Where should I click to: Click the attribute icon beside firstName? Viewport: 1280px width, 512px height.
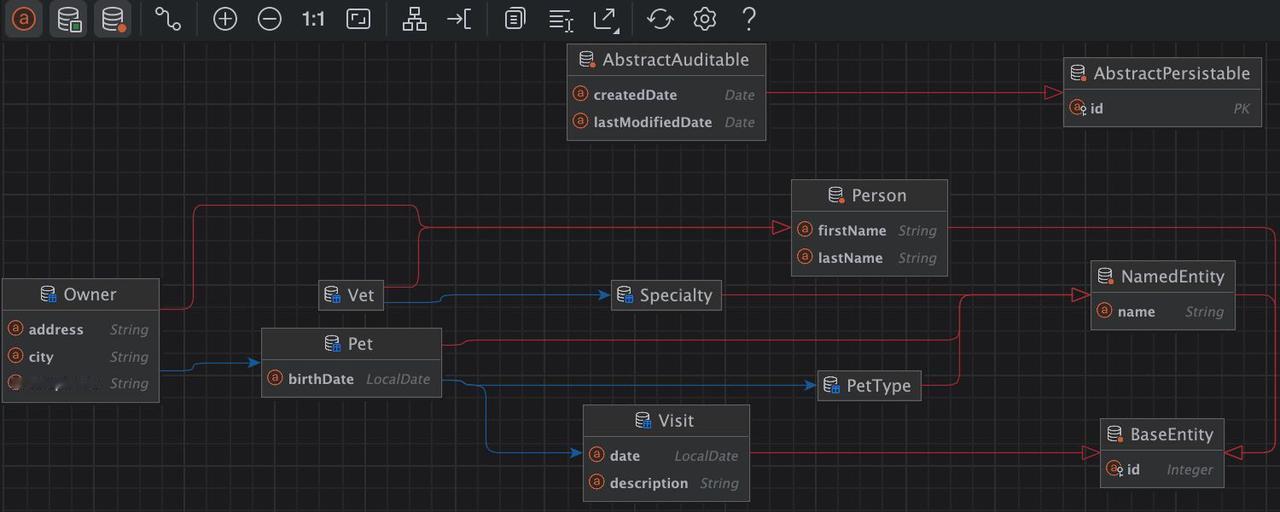[x=805, y=230]
